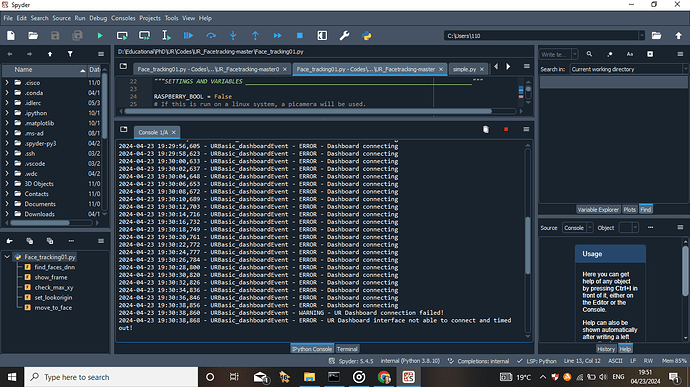The image size is (690, 387).
Task: Open the Windows Start menu
Action: [12, 377]
